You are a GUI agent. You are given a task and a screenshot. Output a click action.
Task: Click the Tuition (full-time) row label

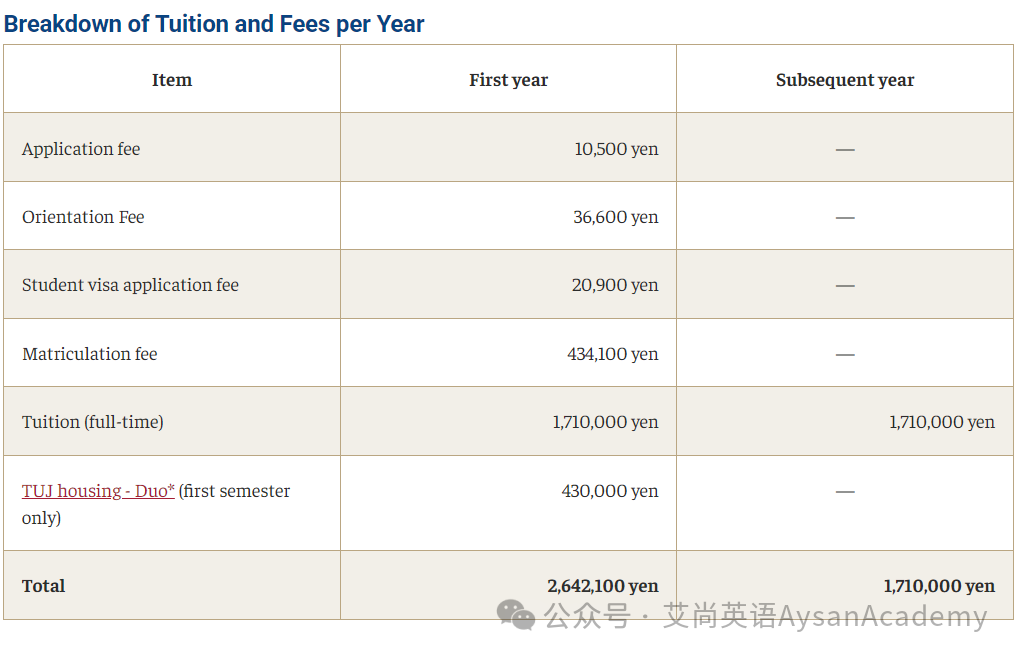[x=92, y=422]
